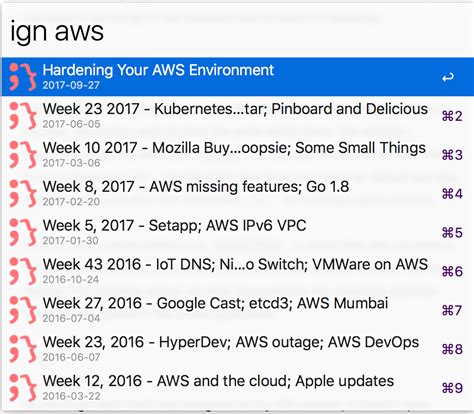Click the ⌘9 shortcut label
The image size is (474, 414).
[452, 388]
